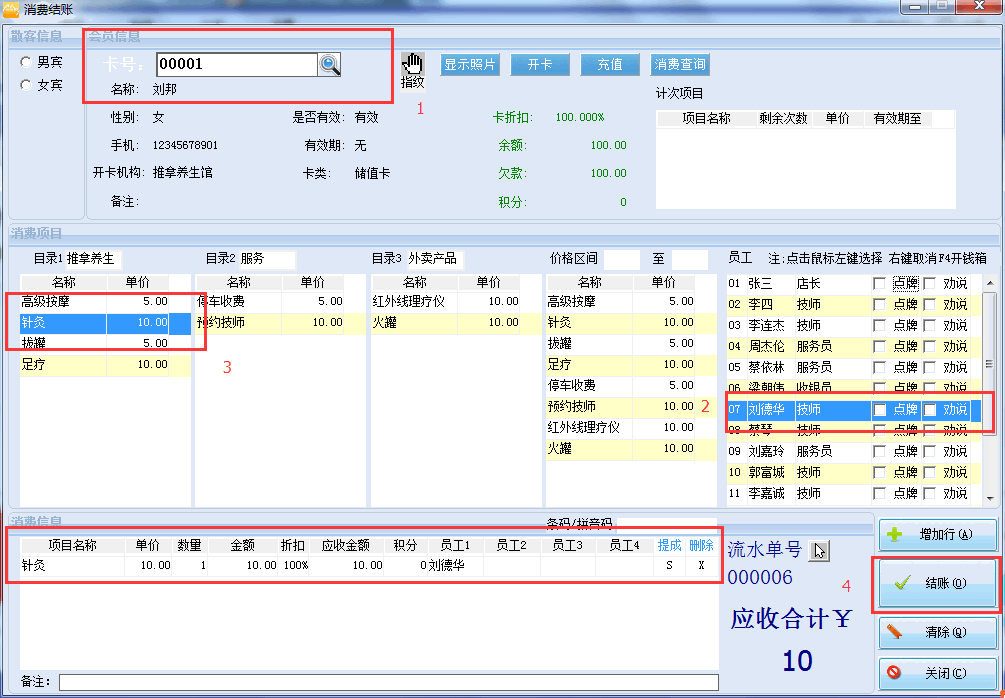Check 点牌 for employee 刘德华

[879, 410]
